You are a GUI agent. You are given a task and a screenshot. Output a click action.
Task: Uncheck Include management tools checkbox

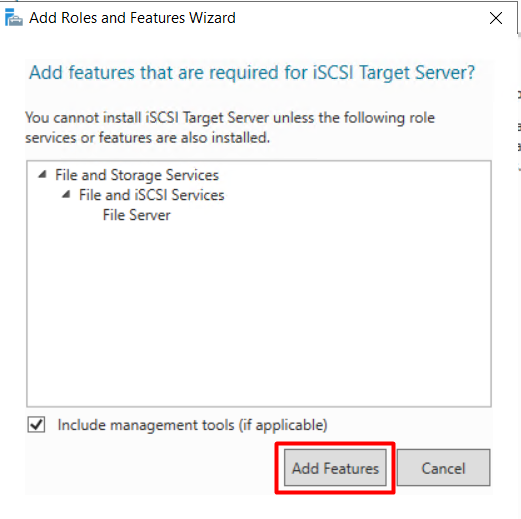click(36, 425)
